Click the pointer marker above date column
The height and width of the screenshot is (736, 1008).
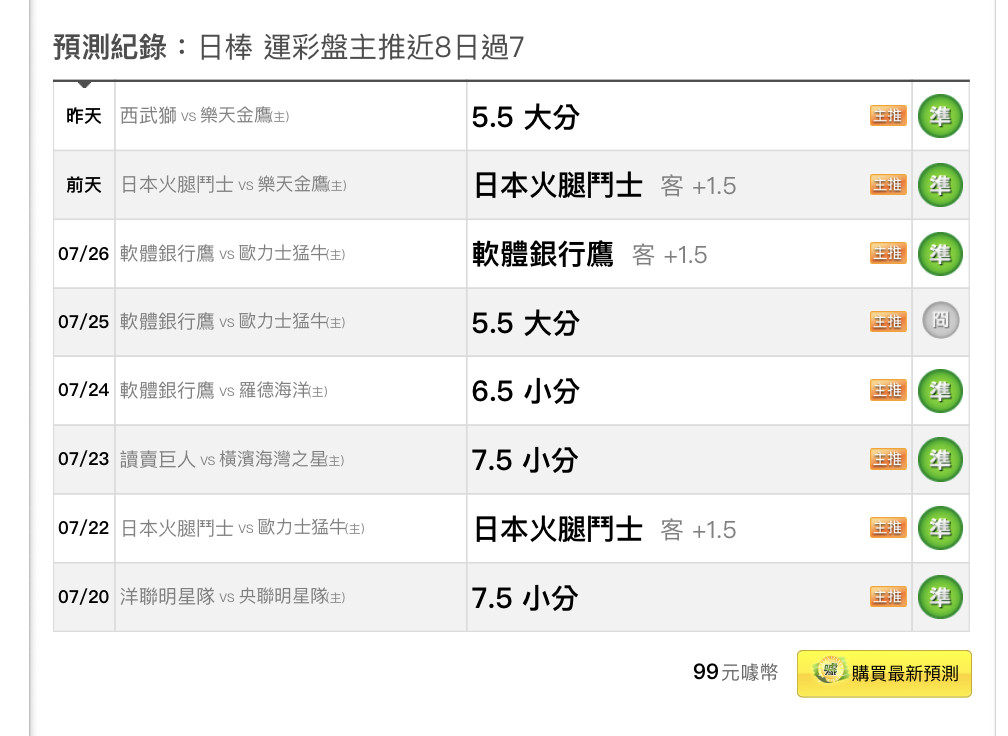84,84
